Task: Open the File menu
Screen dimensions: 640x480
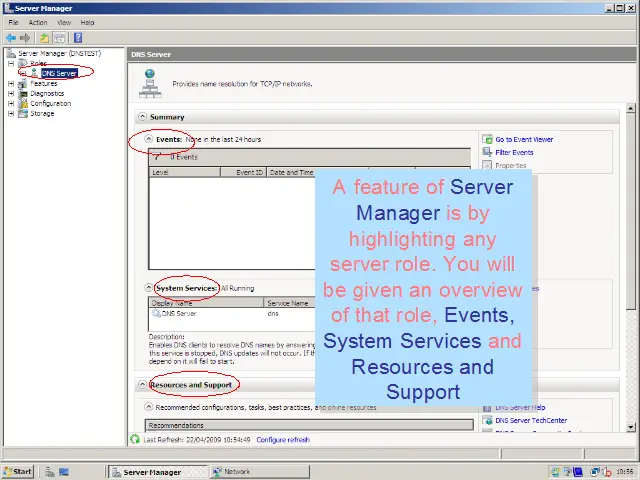Action: tap(13, 22)
